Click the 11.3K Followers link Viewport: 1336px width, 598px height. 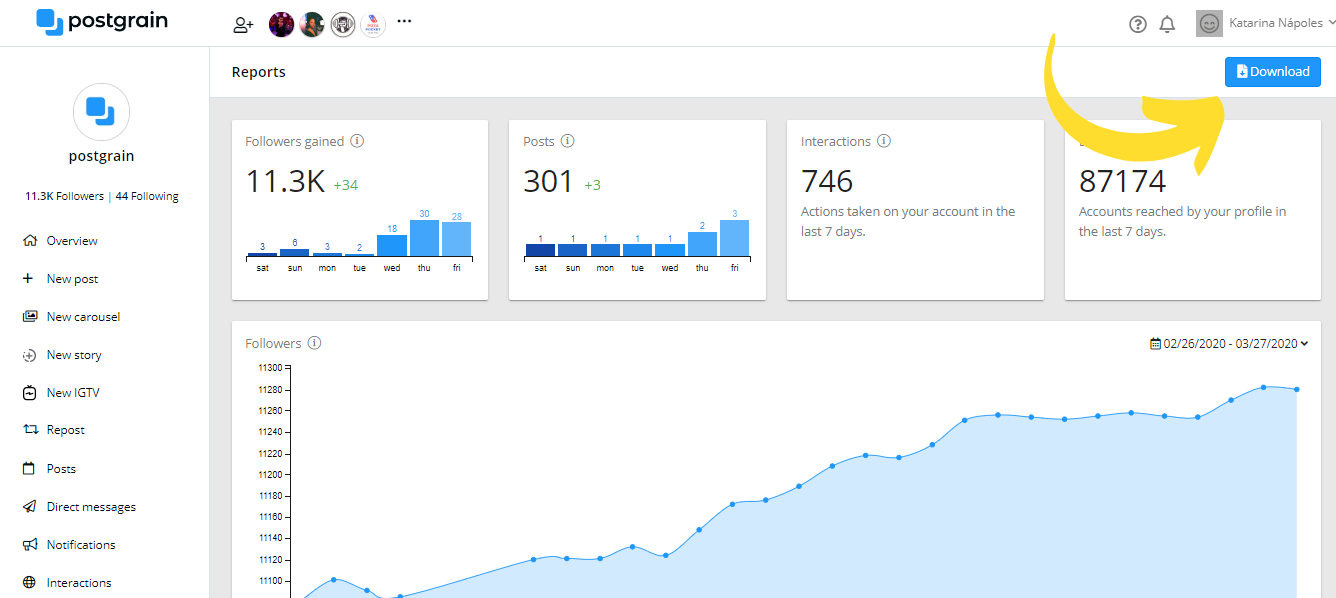pyautogui.click(x=64, y=197)
